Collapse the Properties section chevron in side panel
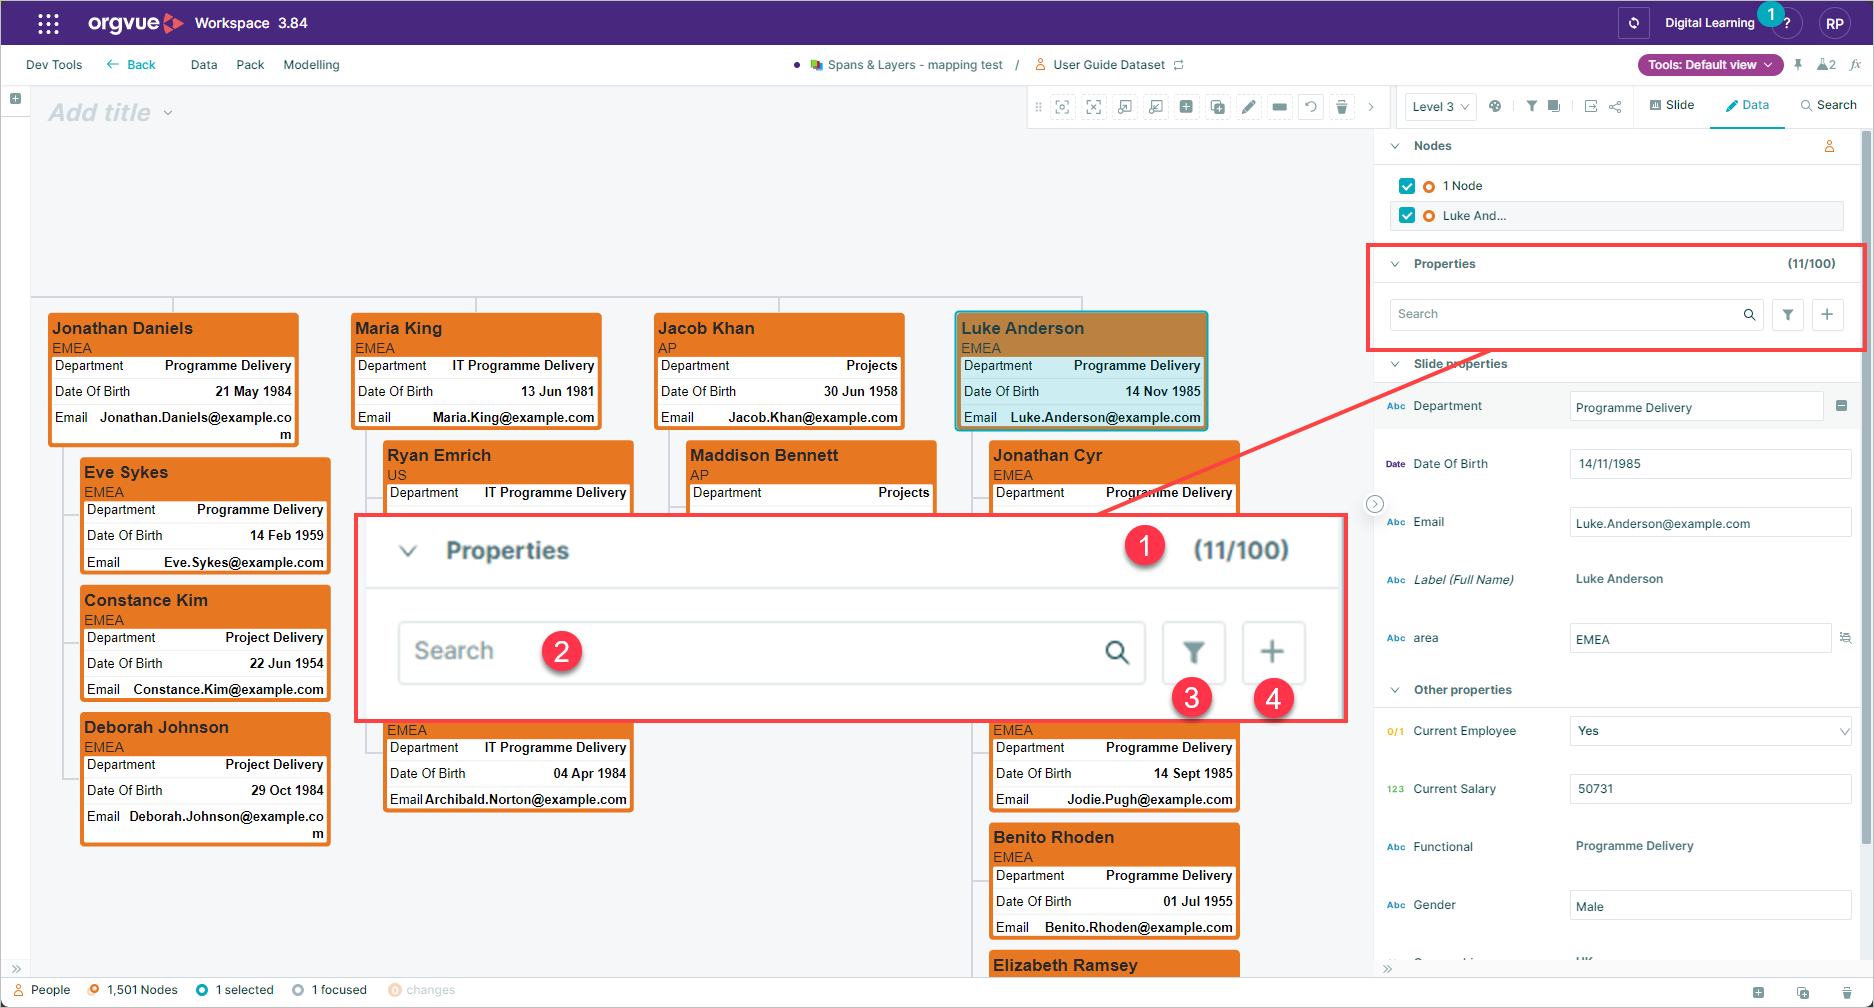The width and height of the screenshot is (1874, 1008). [1395, 264]
